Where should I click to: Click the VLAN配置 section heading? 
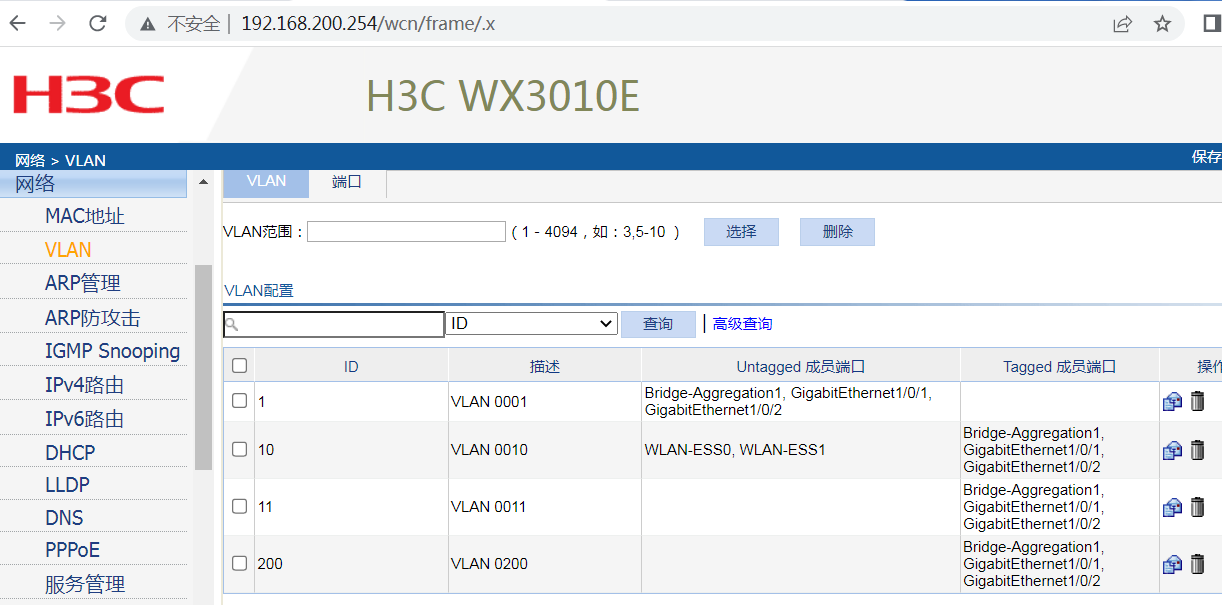pos(259,291)
